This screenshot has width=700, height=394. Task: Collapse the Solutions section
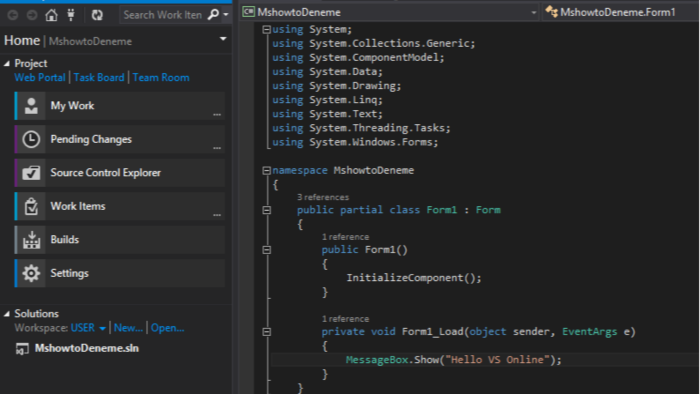point(7,314)
